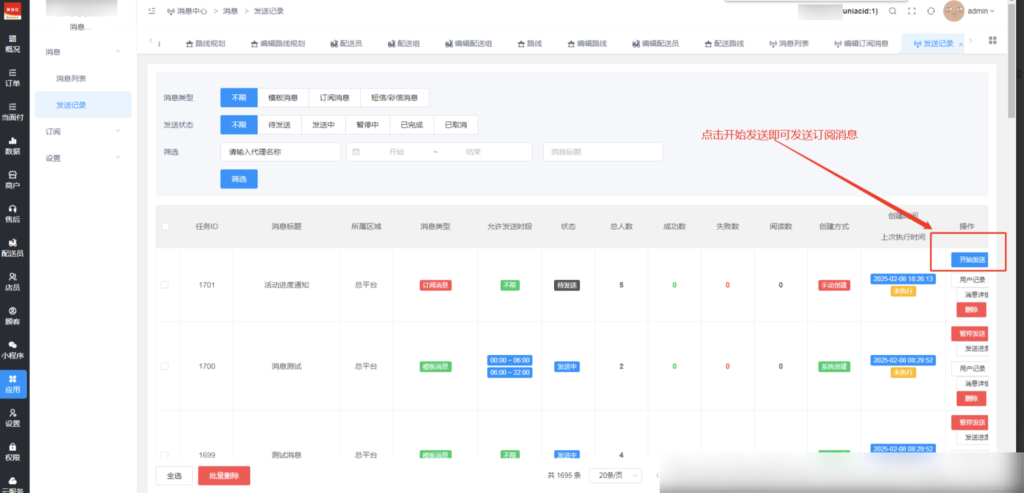Click 暂停发送 for task 1700
This screenshot has height=493, width=1024.
click(x=969, y=334)
